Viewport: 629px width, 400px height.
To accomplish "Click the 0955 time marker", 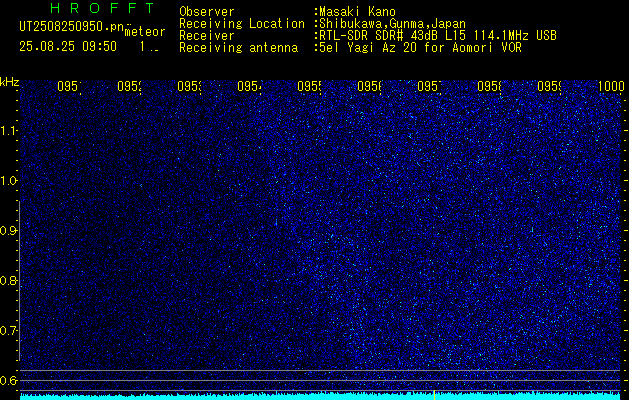I will click(309, 86).
